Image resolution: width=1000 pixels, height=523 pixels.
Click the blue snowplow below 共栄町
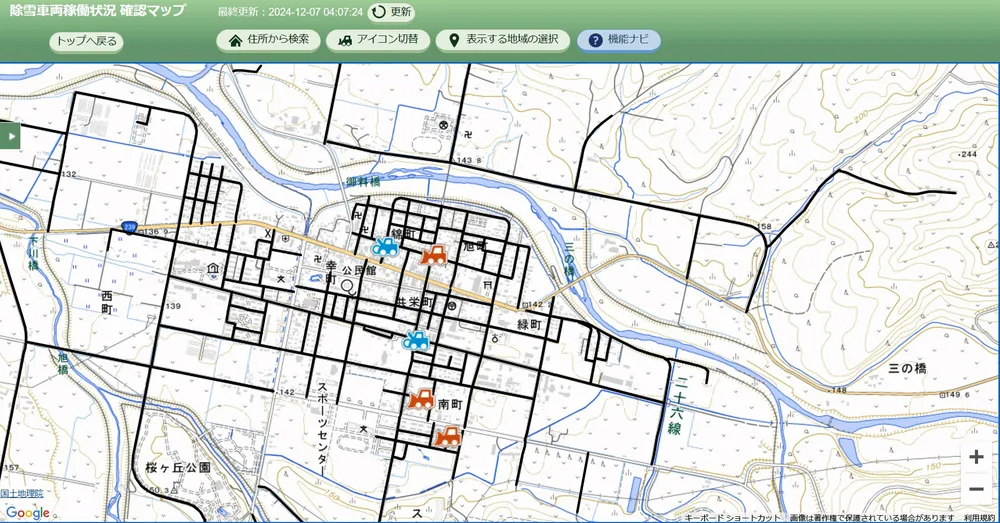click(x=416, y=340)
